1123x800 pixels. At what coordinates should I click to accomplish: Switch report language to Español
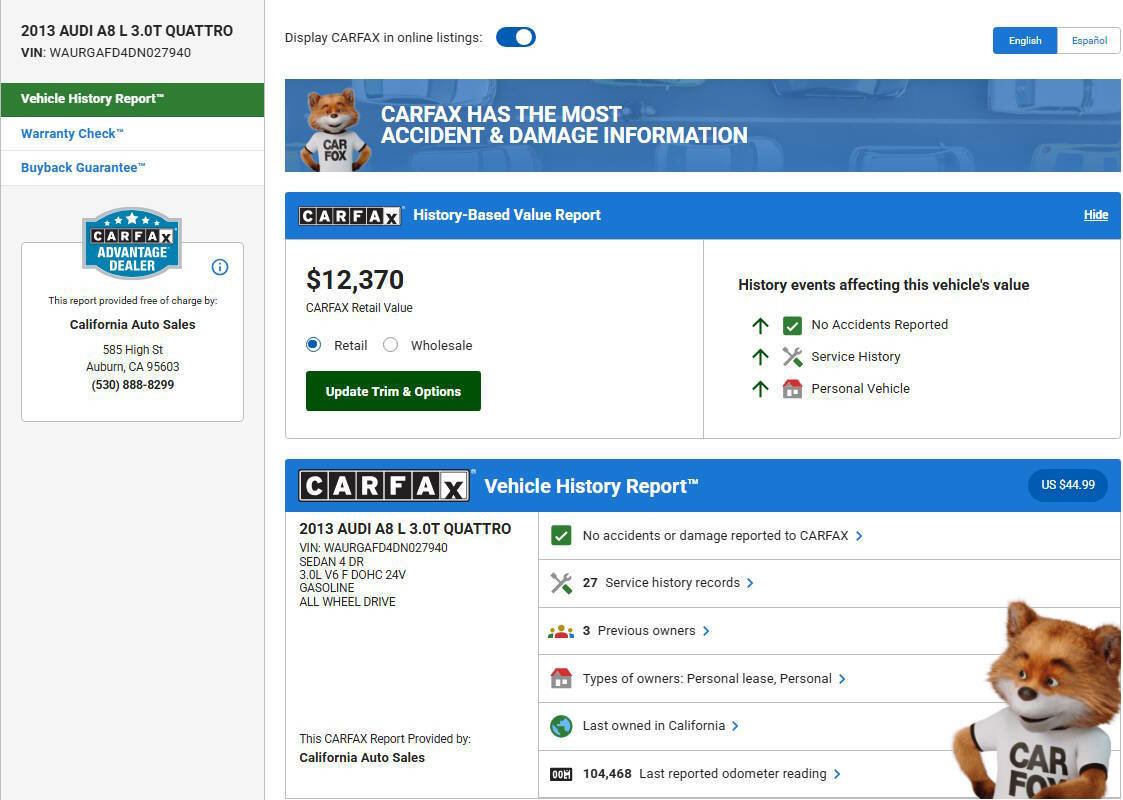[1089, 41]
